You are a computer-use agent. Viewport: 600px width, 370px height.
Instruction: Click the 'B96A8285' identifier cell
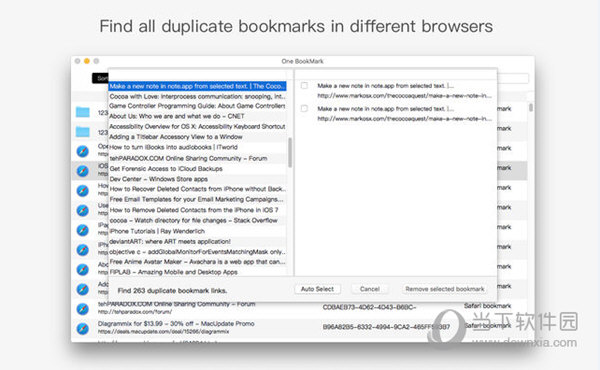tap(386, 327)
